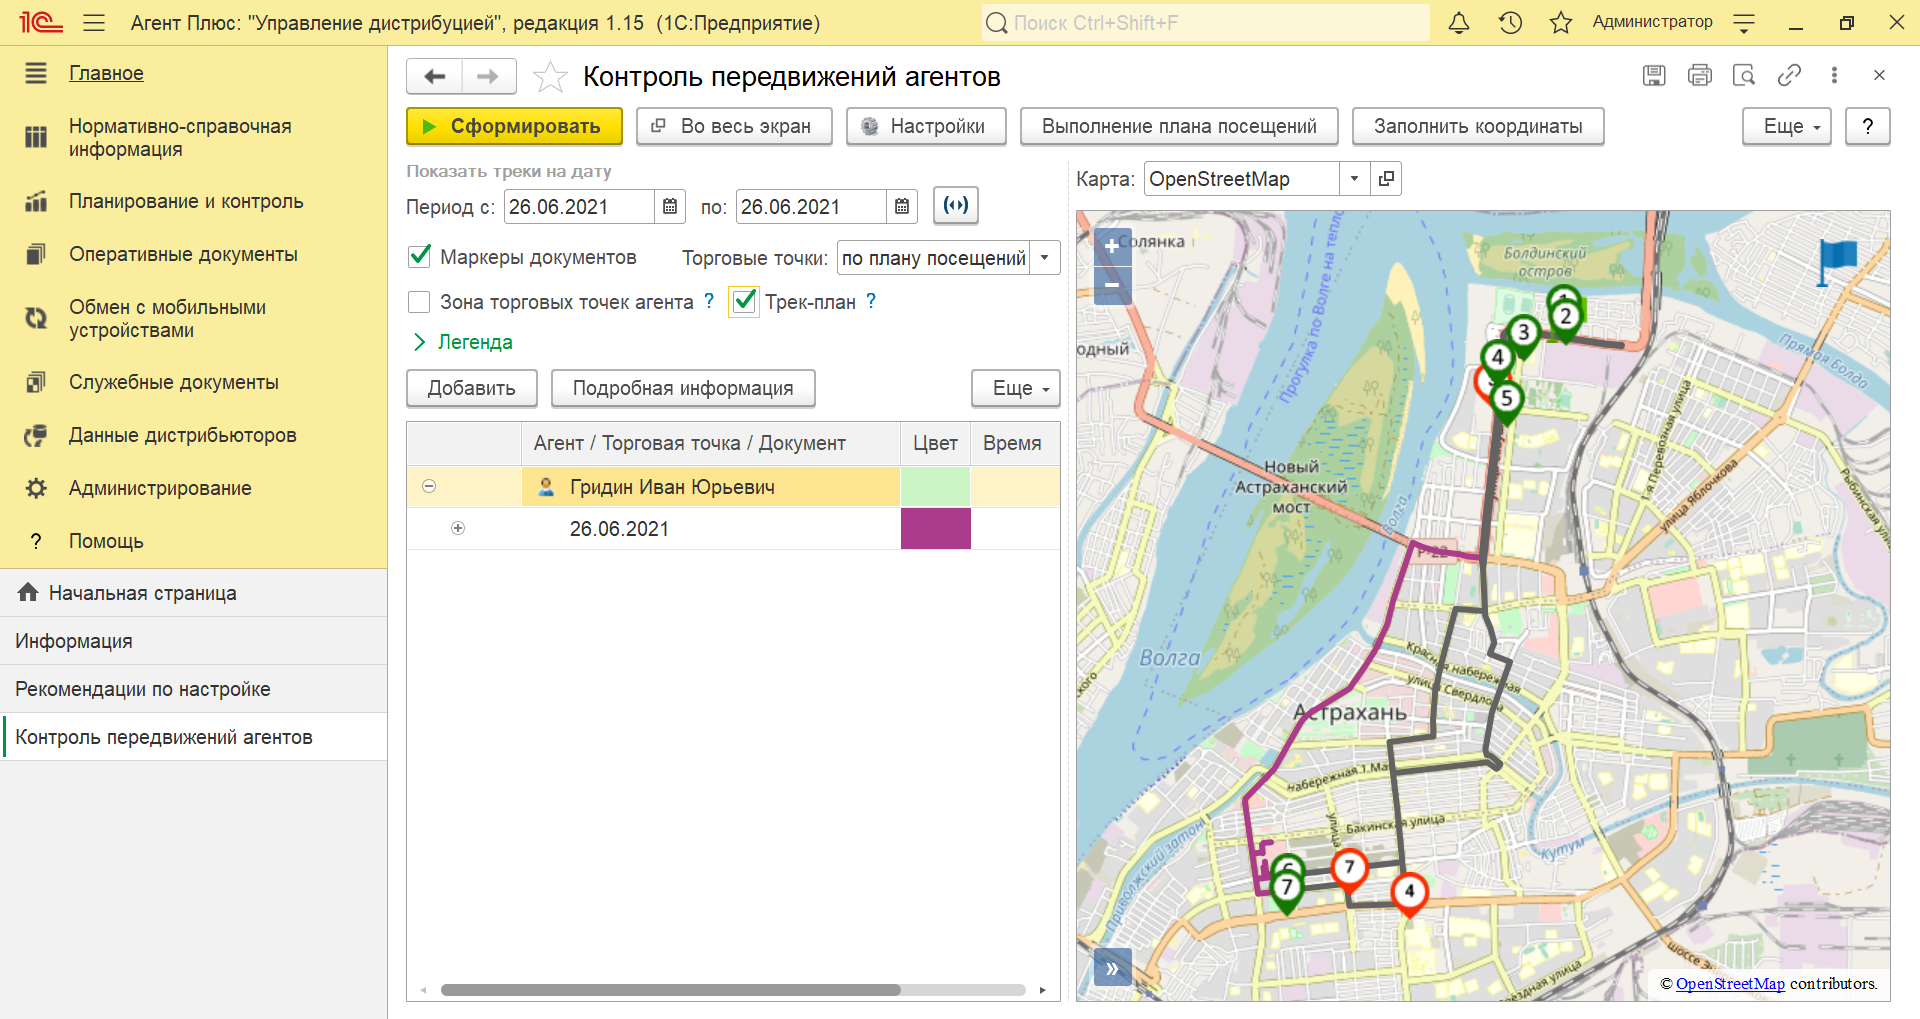
Task: Enable Зона торговых точек агента checkbox
Action: pos(420,301)
